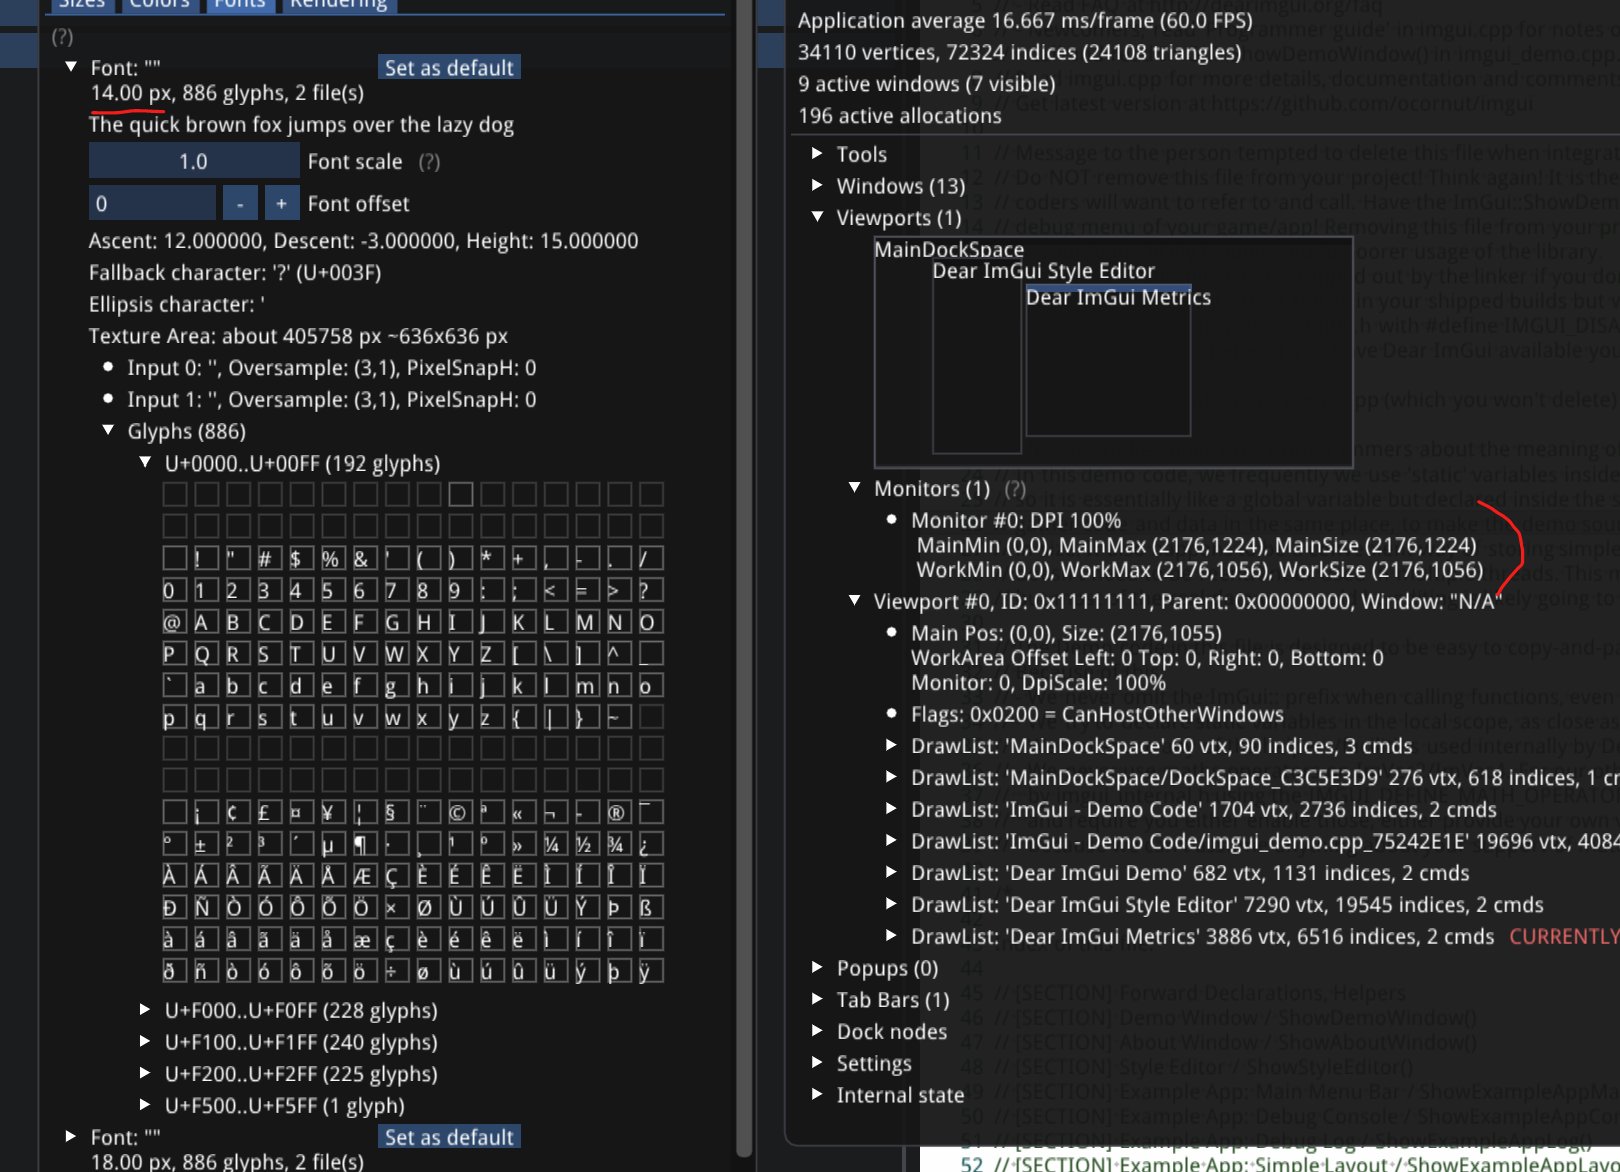Click the & ampersand glyph cell
This screenshot has width=1620, height=1172.
pyautogui.click(x=365, y=558)
